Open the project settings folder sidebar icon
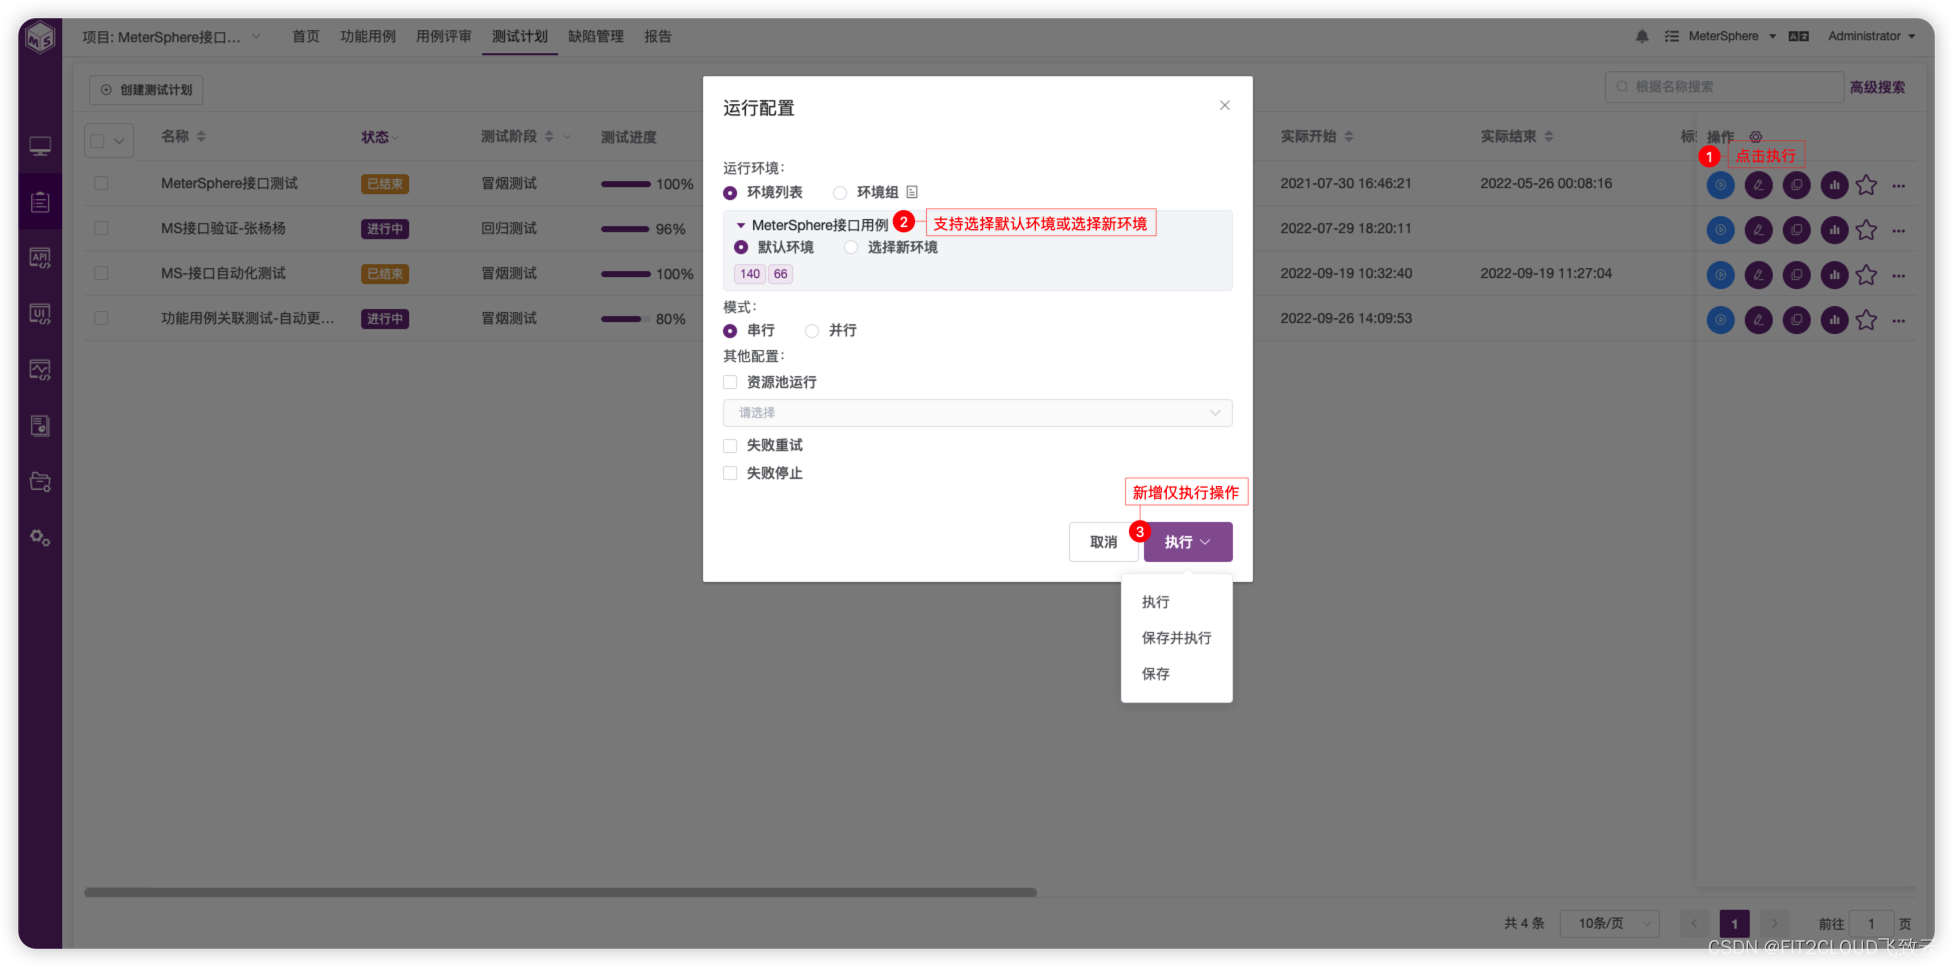1953x967 pixels. [x=40, y=482]
